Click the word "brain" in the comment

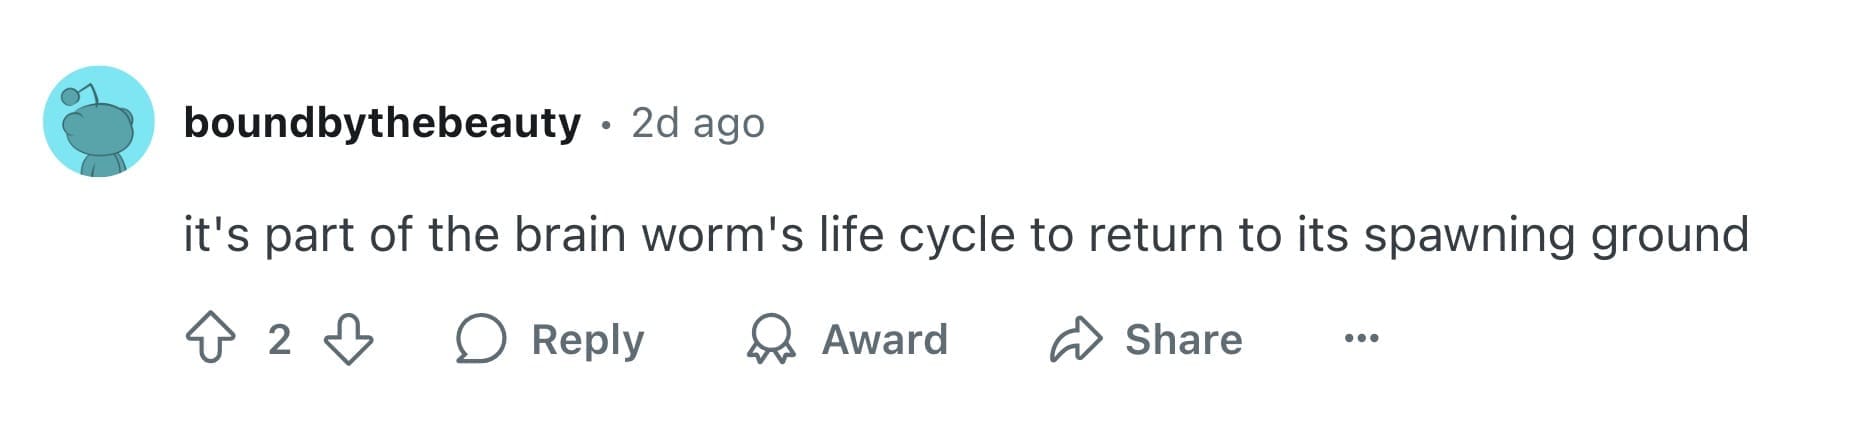569,235
